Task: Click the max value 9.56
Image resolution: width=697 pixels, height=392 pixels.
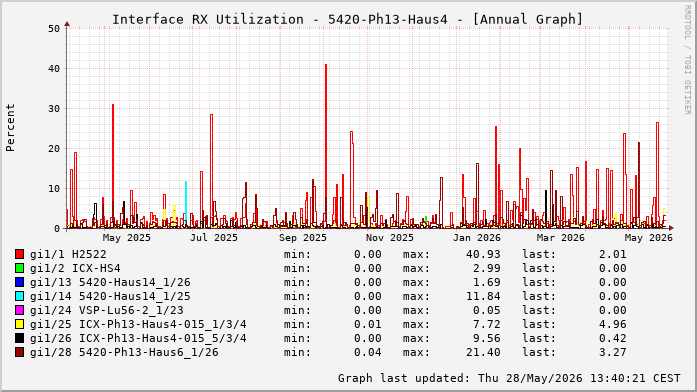Action: click(x=487, y=338)
